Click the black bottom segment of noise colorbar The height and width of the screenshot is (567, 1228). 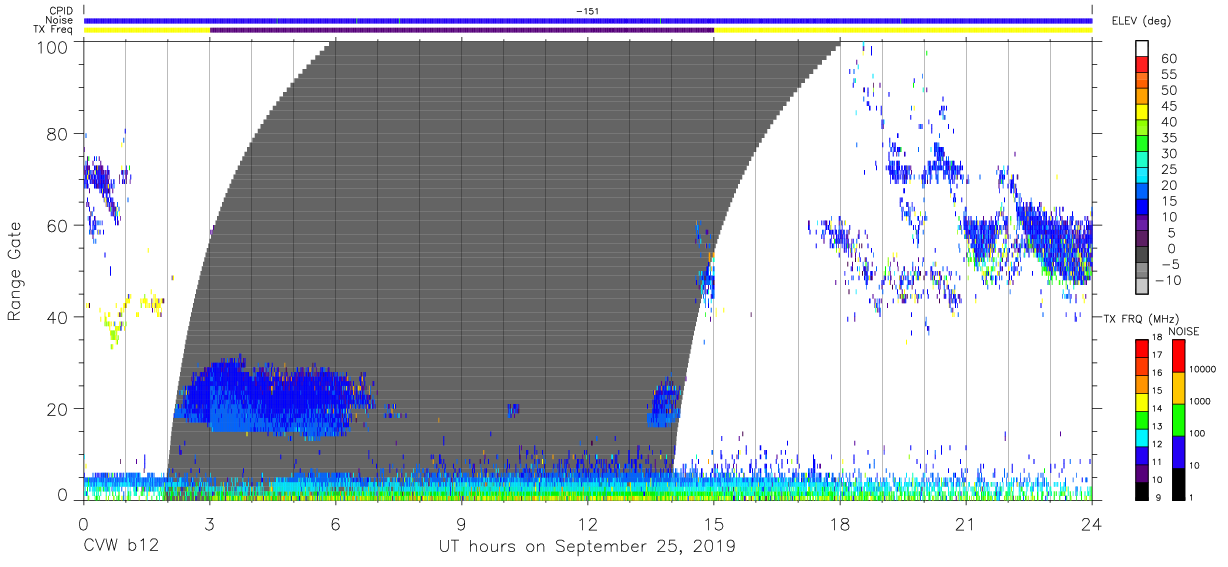click(x=1178, y=482)
